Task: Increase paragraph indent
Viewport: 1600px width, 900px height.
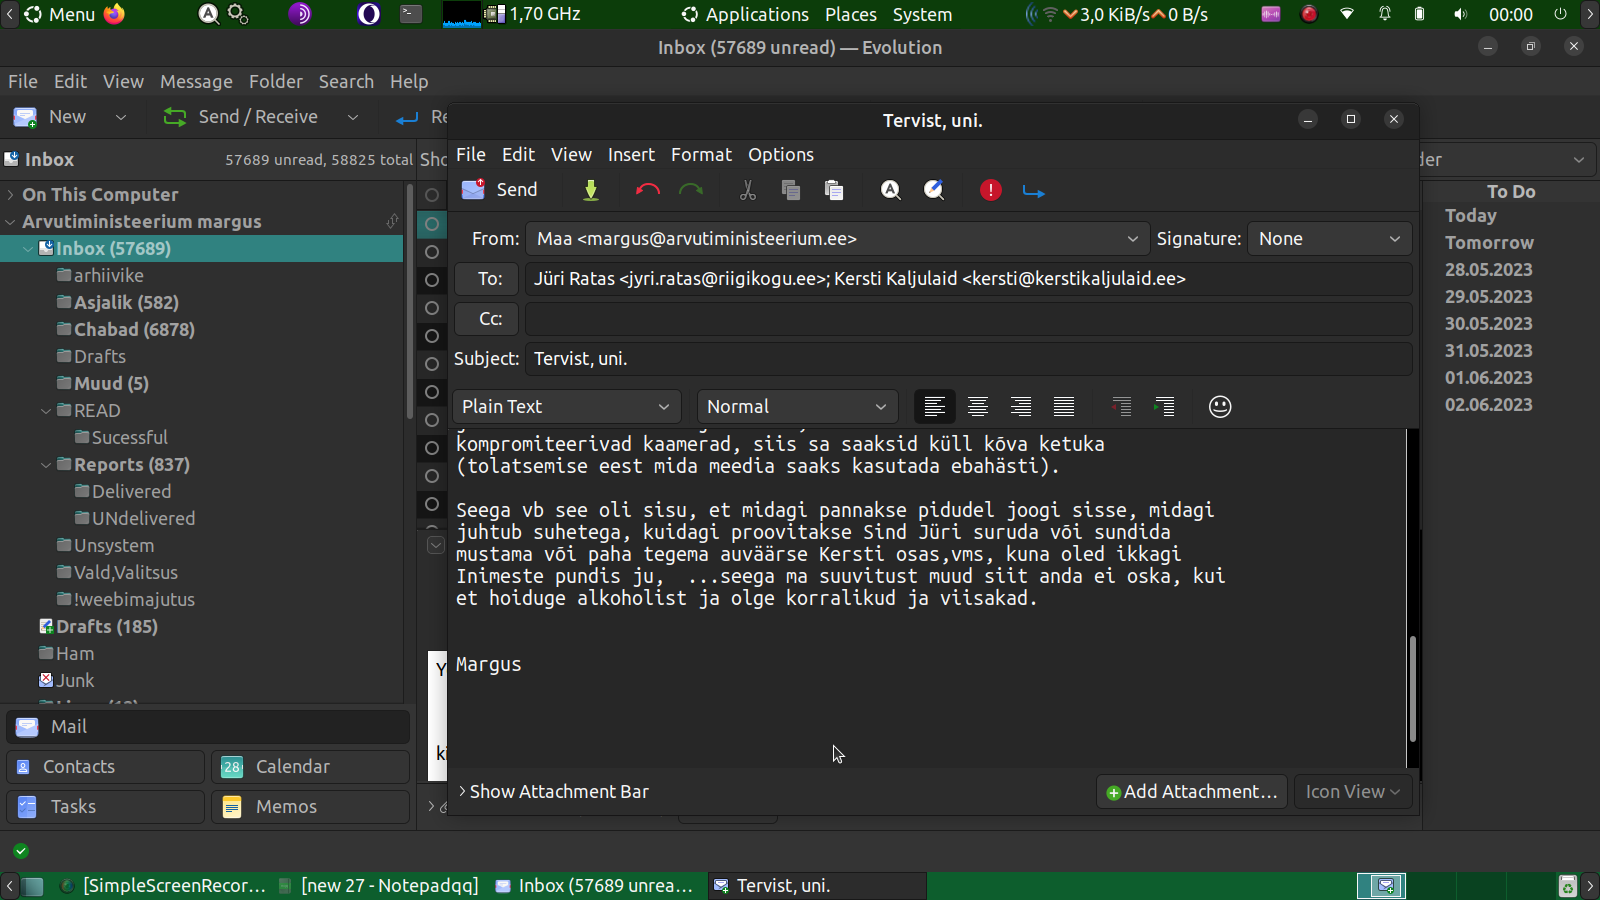Action: (x=1164, y=407)
